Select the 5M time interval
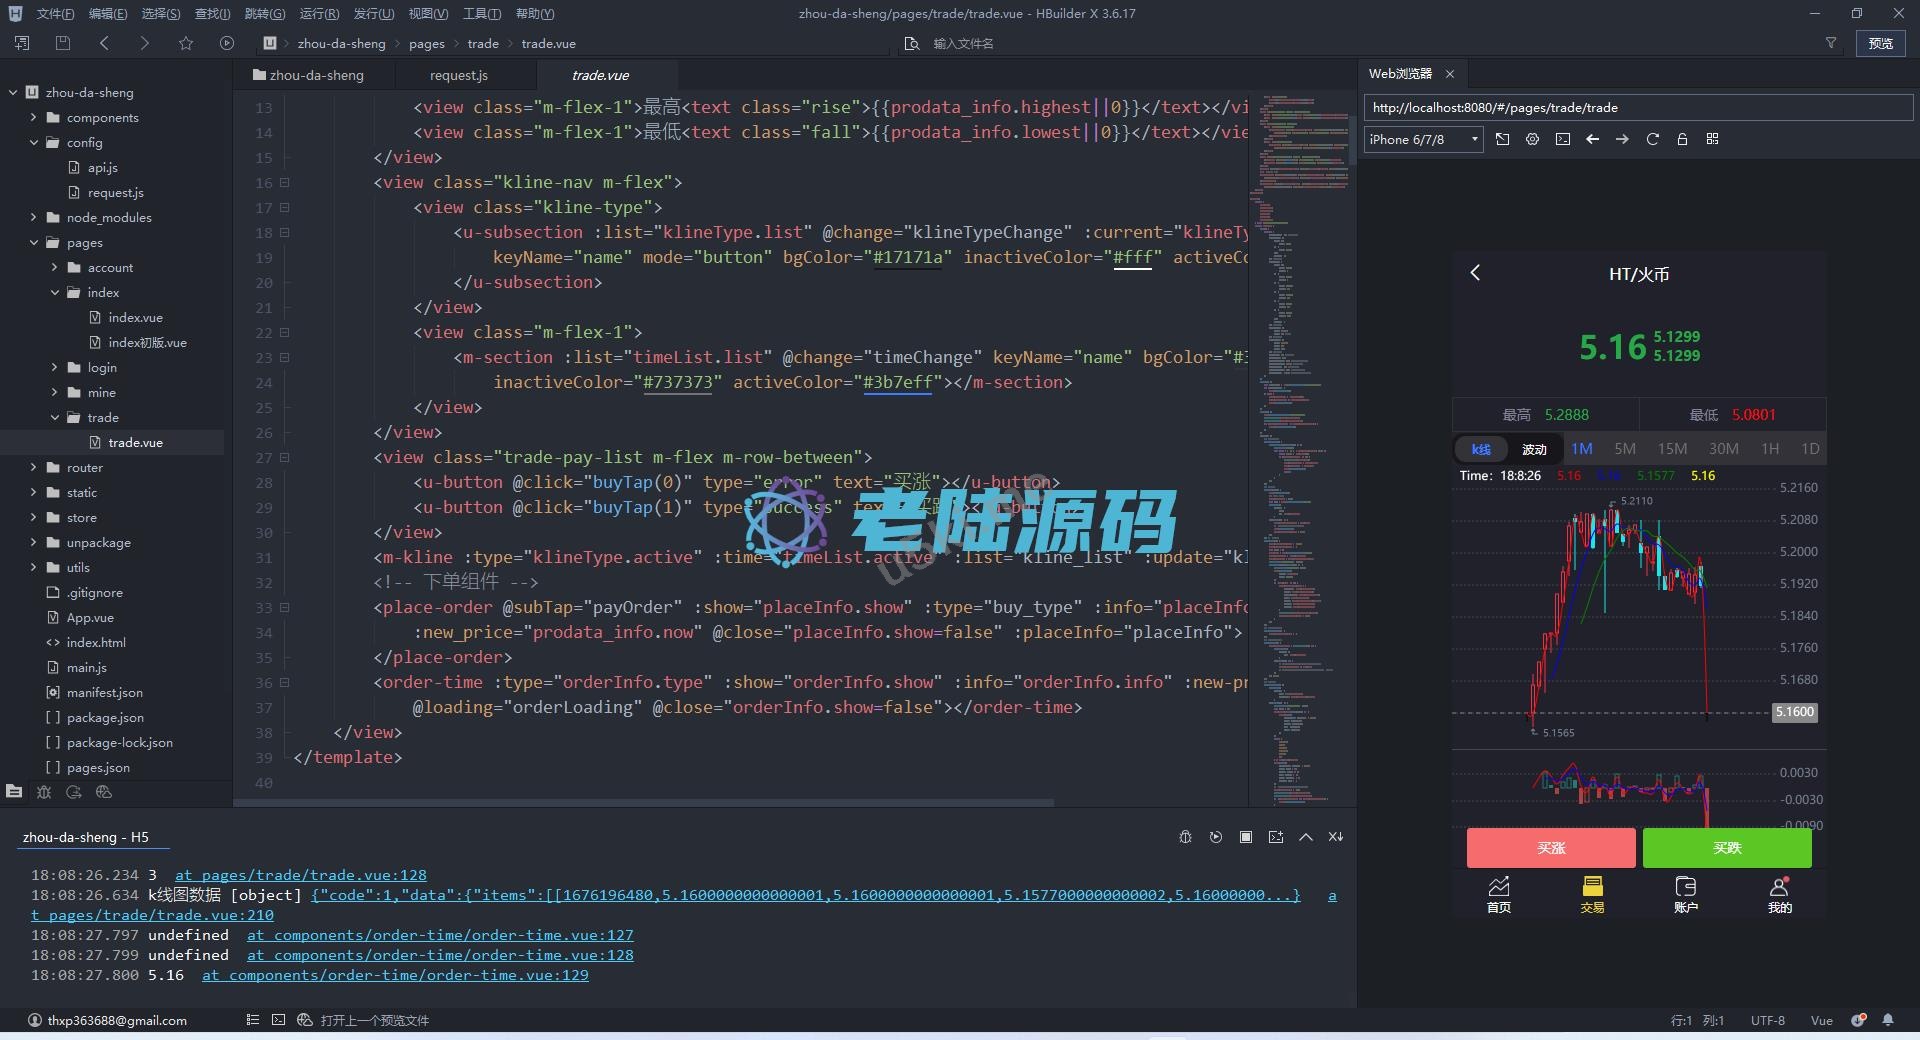1920x1040 pixels. pos(1624,449)
